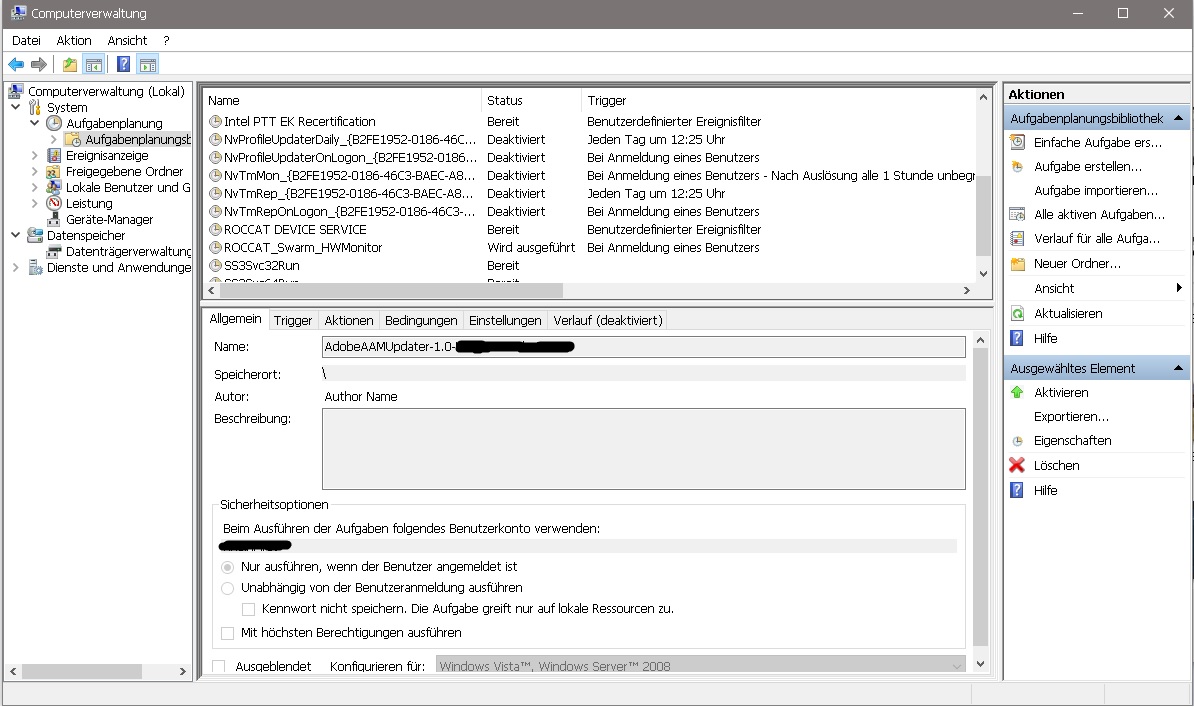The height and width of the screenshot is (707, 1194).
Task: Click Aufgabe importieren action
Action: pyautogui.click(x=1096, y=190)
